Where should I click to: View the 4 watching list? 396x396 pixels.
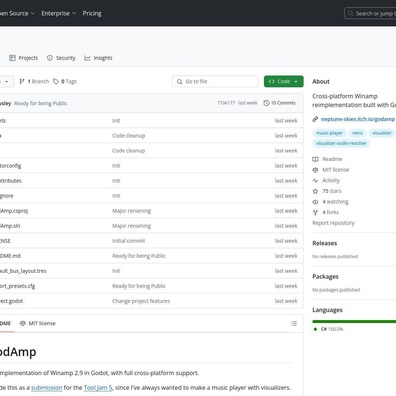[335, 202]
